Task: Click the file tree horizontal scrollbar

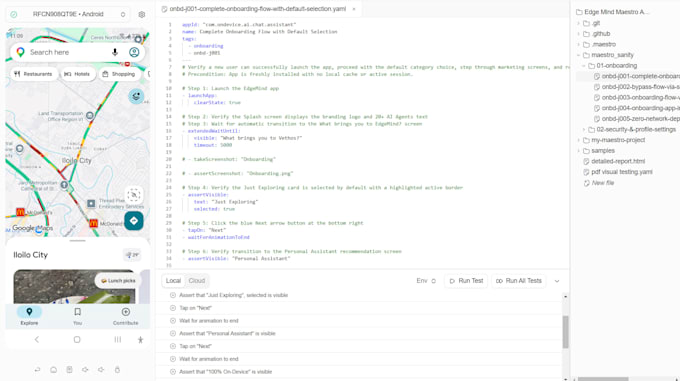Action: (x=603, y=379)
